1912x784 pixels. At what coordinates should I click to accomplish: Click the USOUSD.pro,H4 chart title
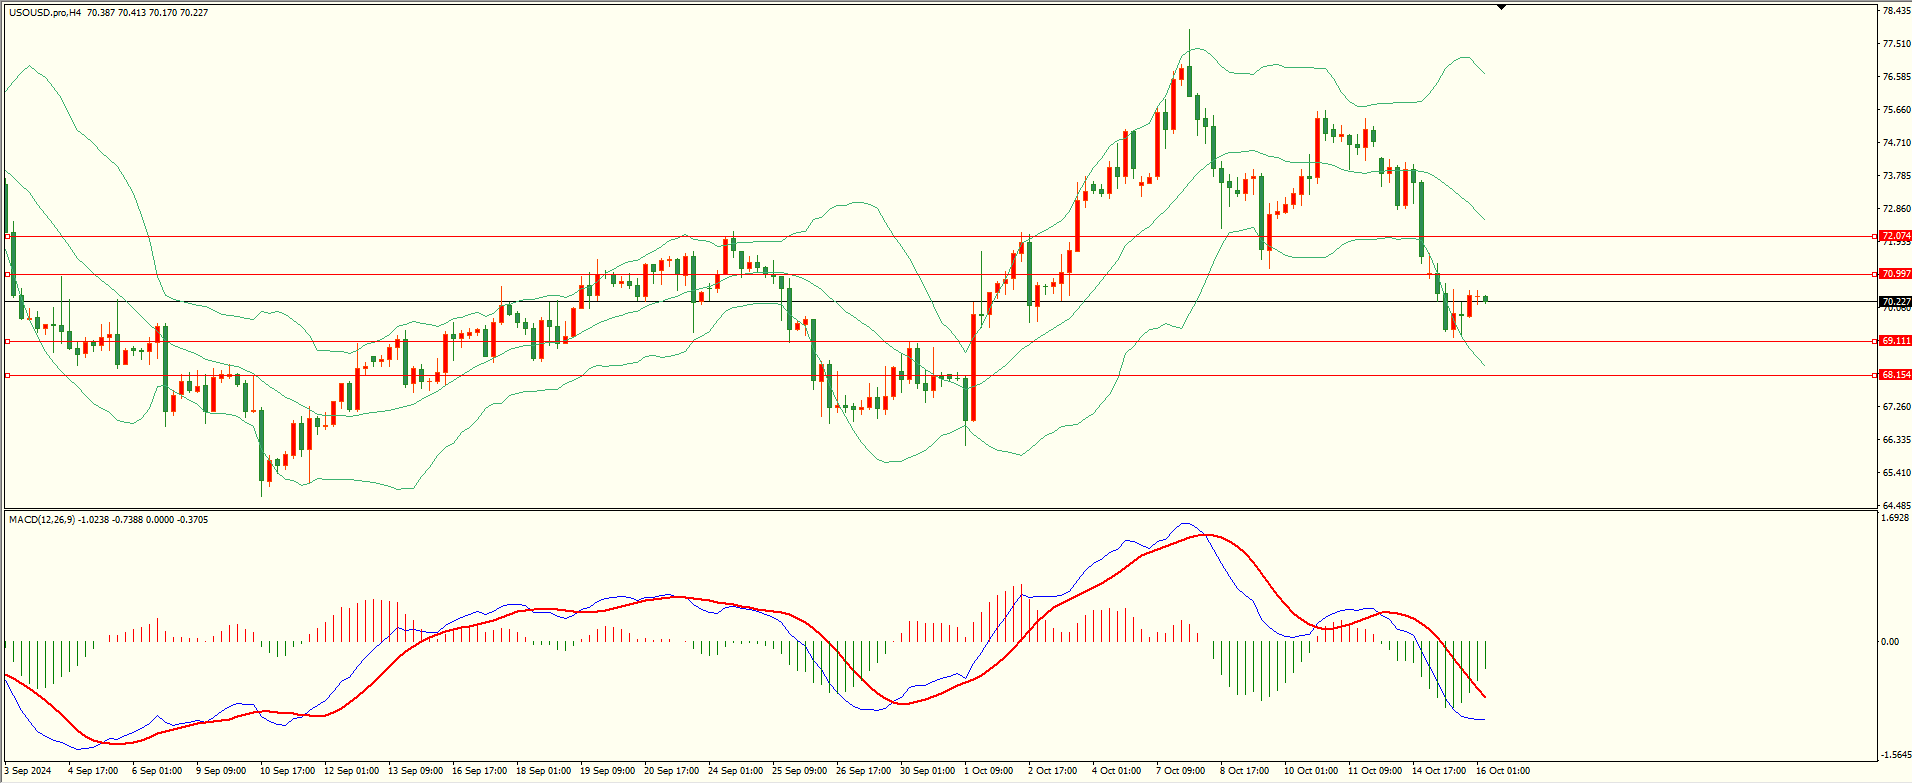(45, 13)
